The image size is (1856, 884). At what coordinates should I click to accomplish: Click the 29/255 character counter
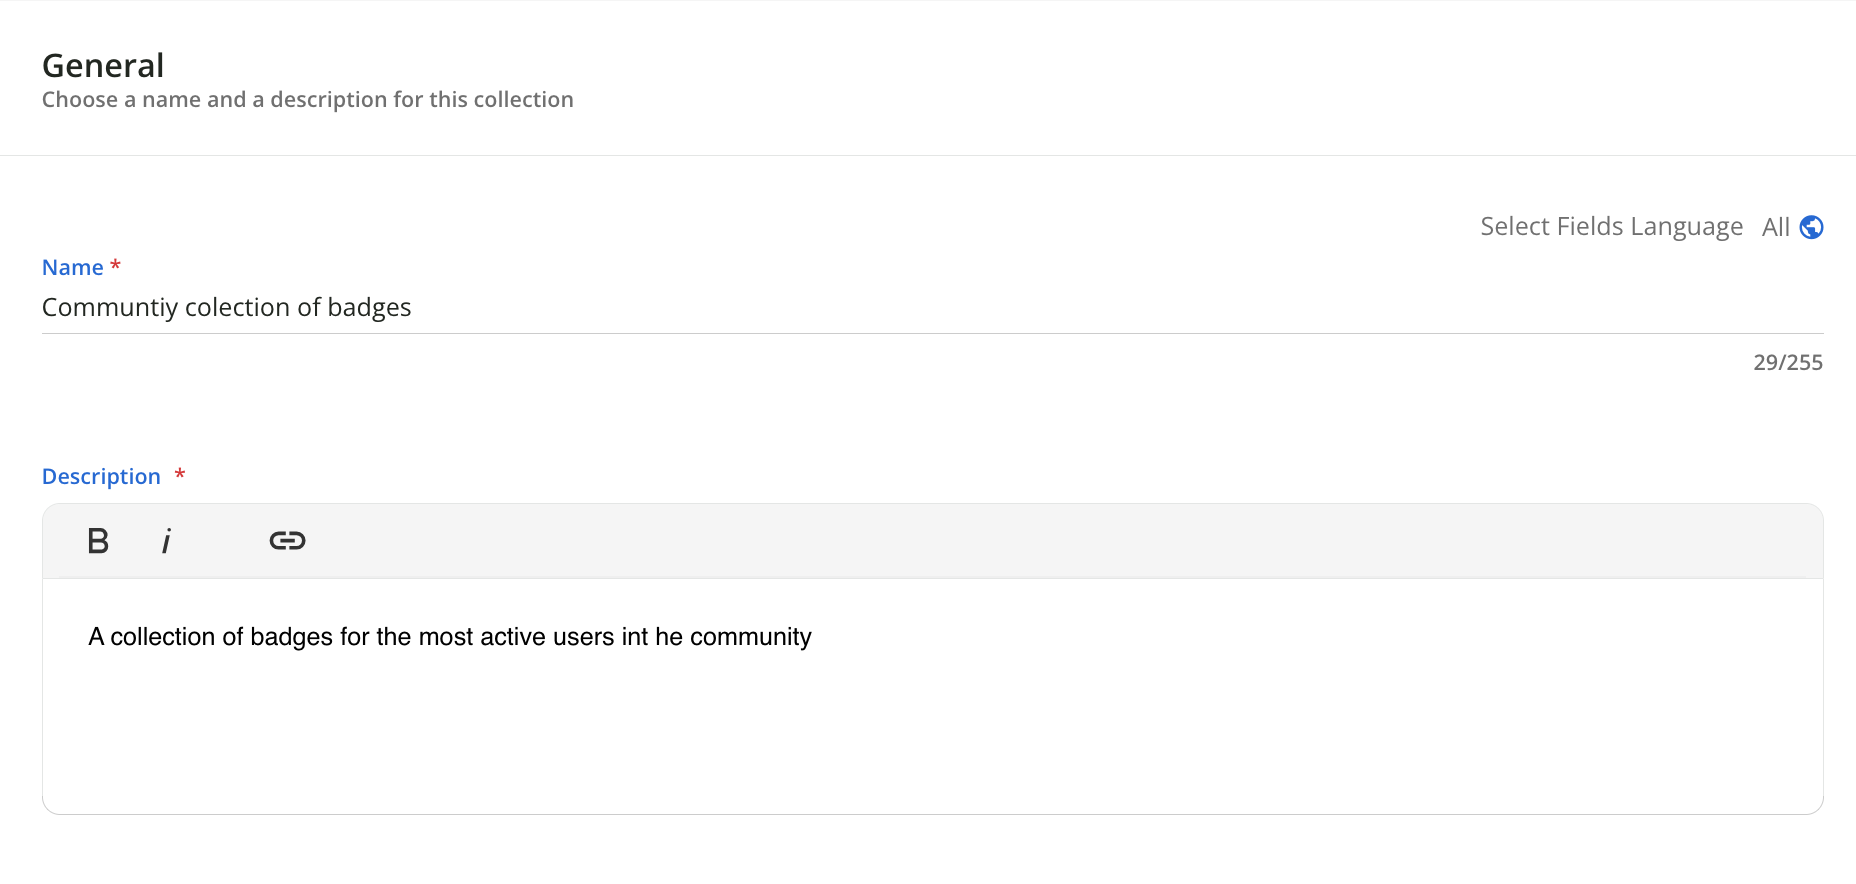point(1787,362)
